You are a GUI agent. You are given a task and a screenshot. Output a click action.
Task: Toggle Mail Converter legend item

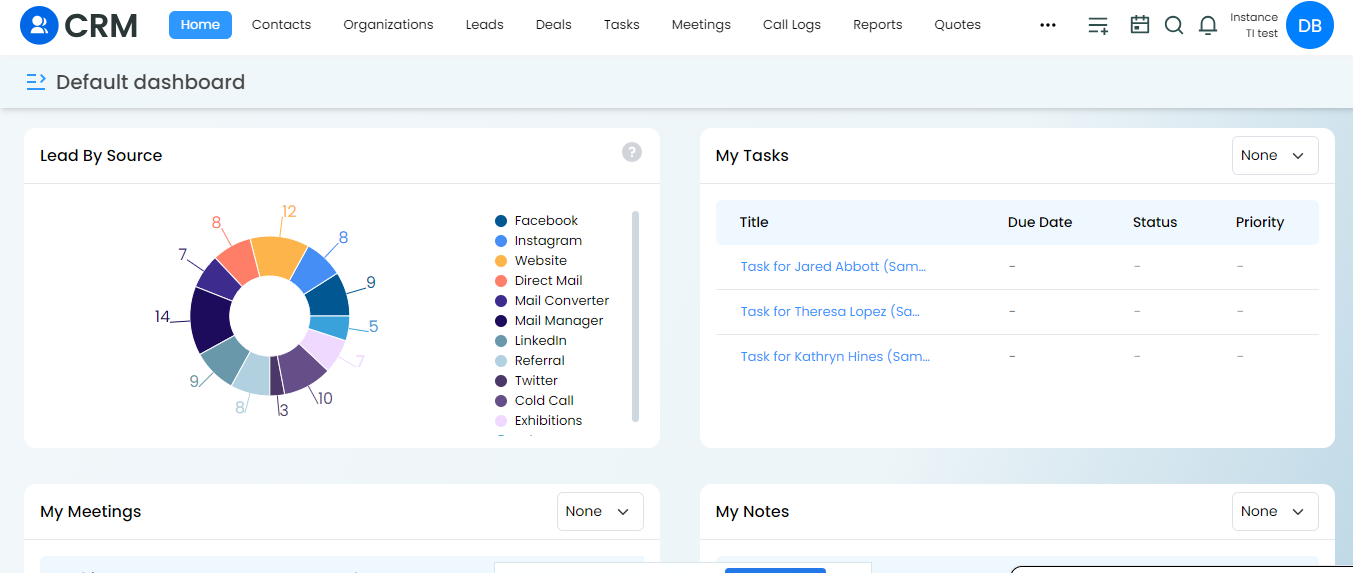(552, 301)
